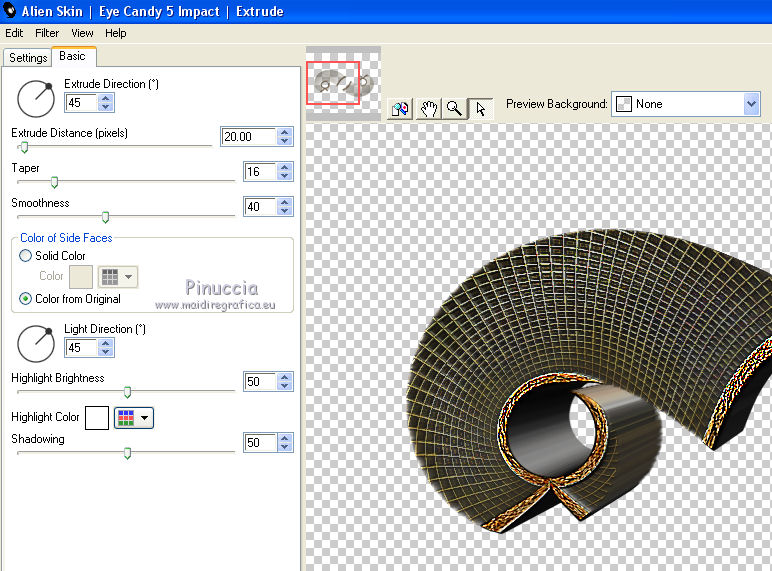Click the Extrude Direction angle dial
The image size is (772, 571).
35,99
